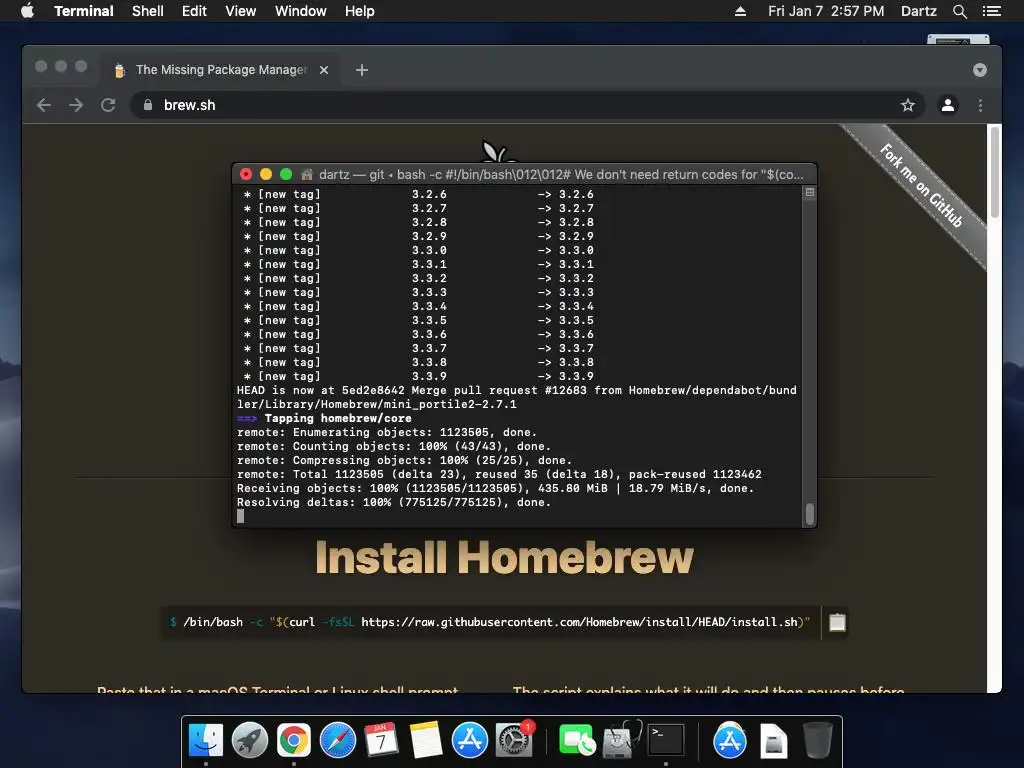Click the Dartz user name in menu bar
The width and height of the screenshot is (1024, 768).
tap(918, 11)
